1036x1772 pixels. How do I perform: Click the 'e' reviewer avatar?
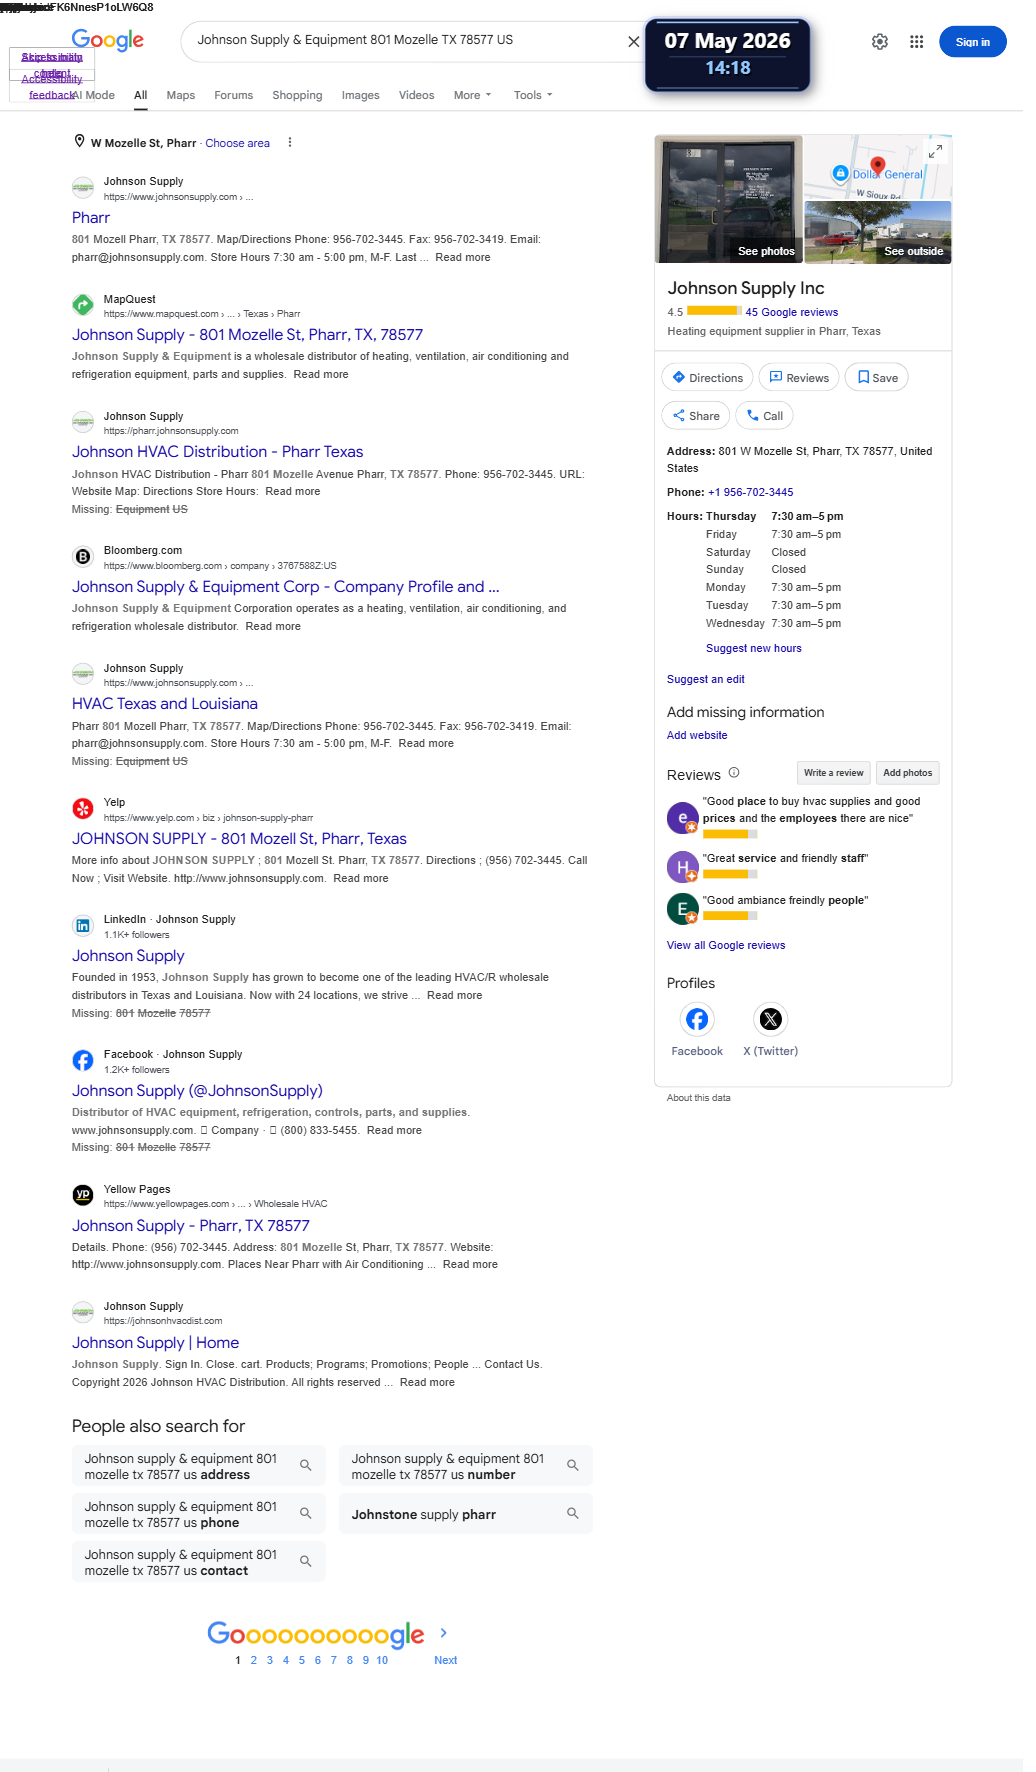click(x=682, y=818)
